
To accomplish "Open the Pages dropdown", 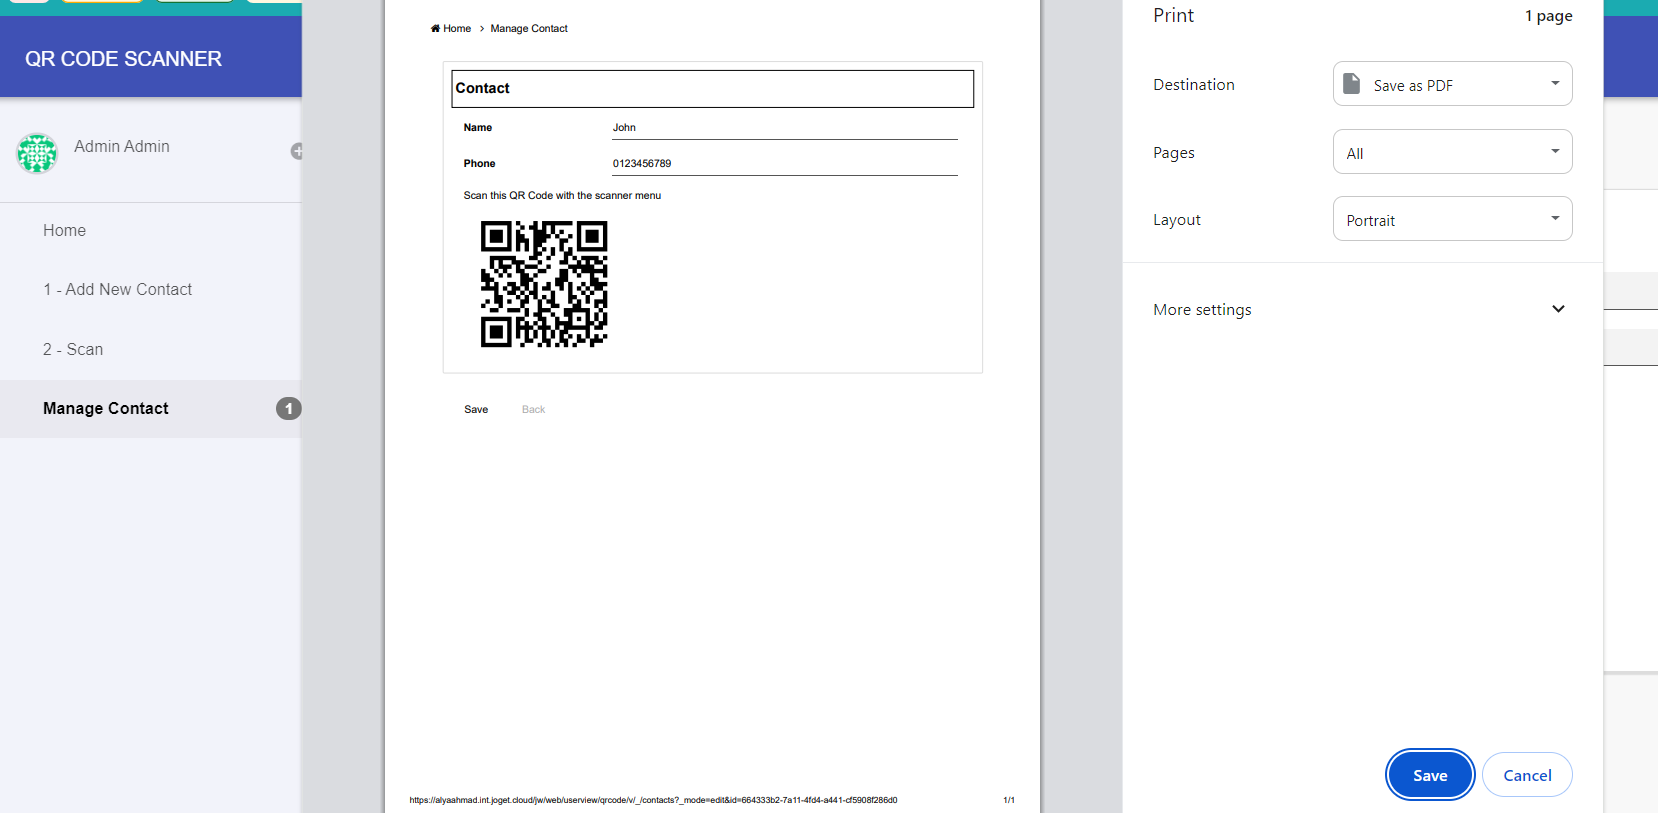I will 1452,152.
